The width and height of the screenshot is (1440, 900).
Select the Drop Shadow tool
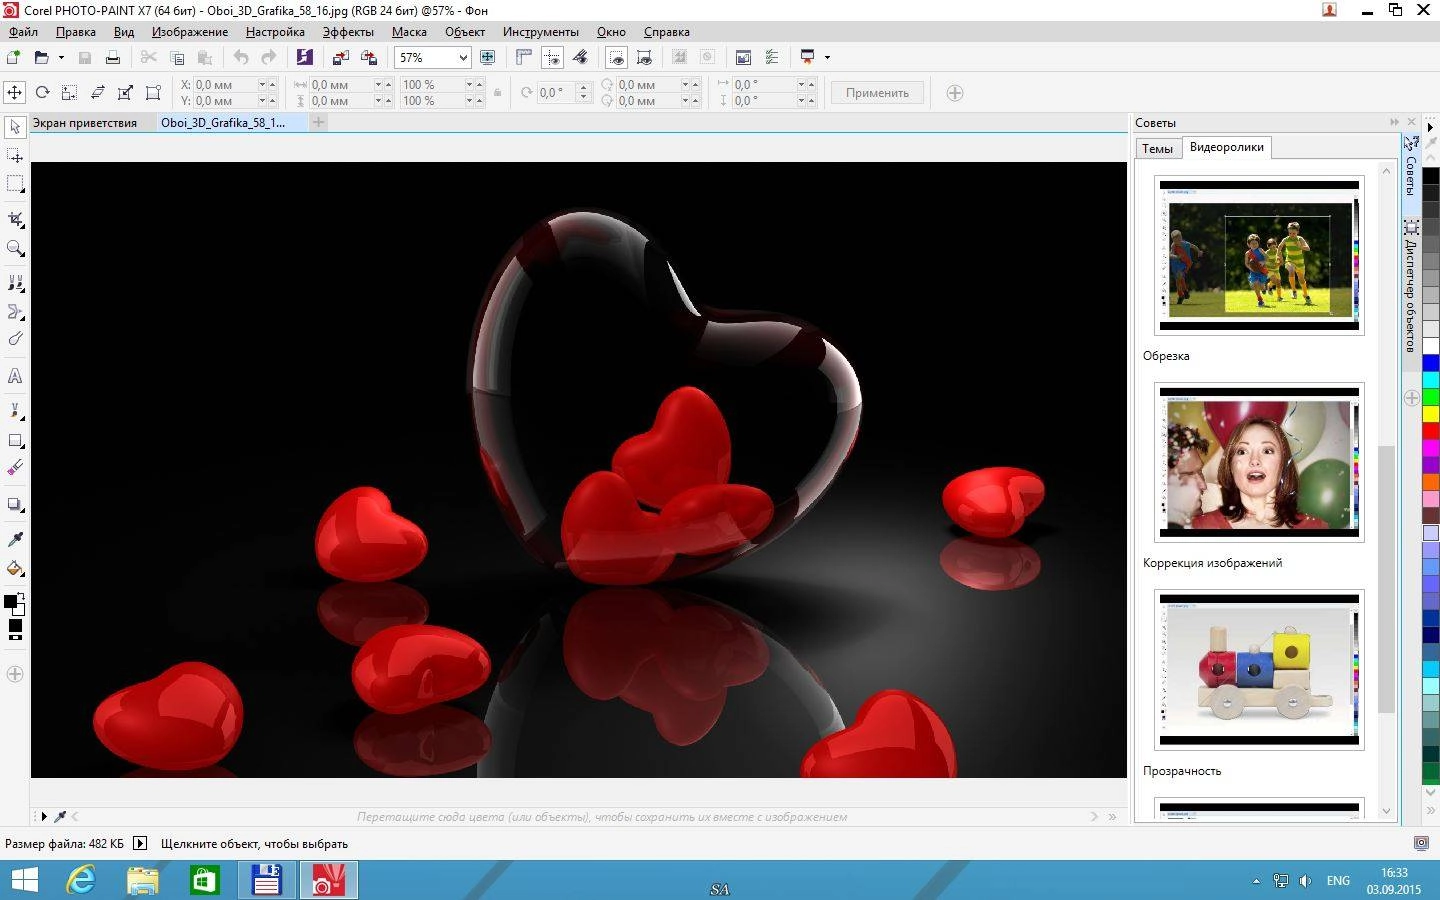tap(15, 504)
